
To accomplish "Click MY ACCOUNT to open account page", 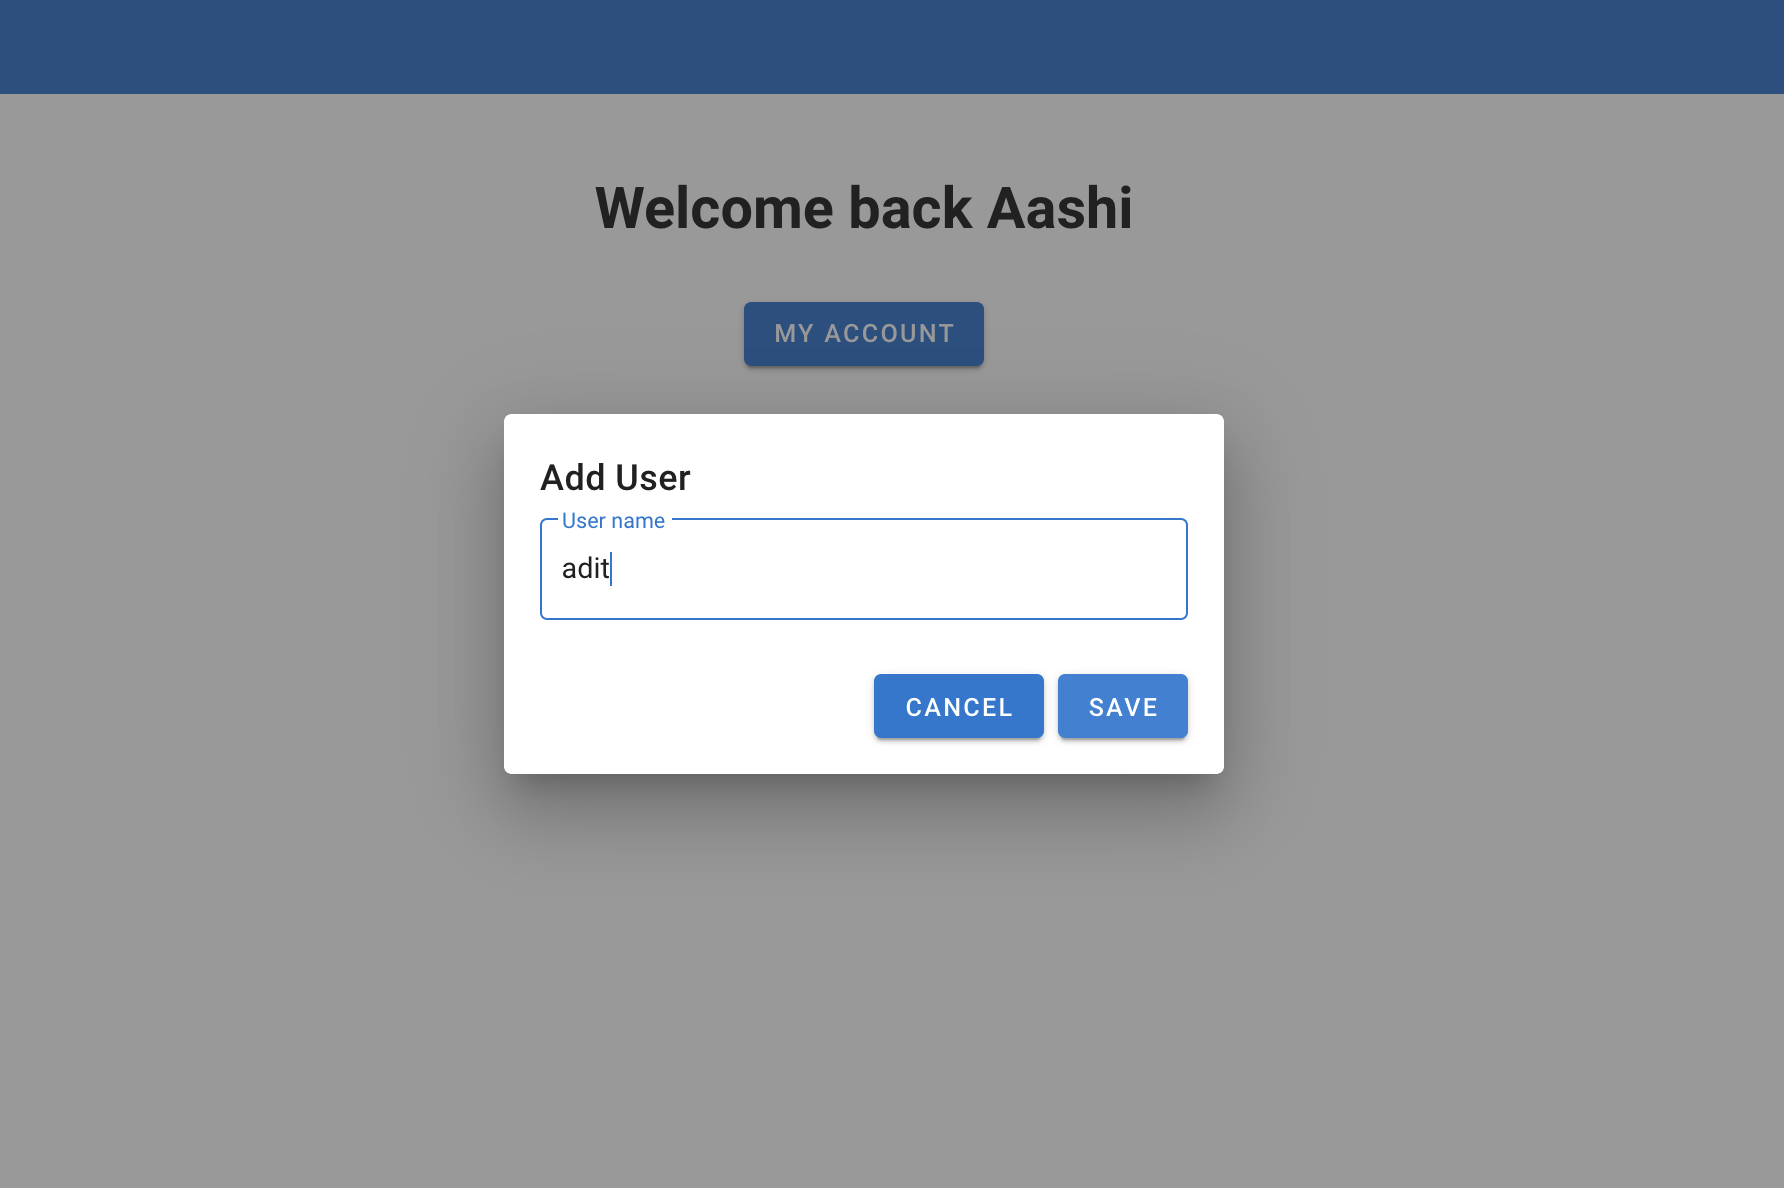I will 863,333.
